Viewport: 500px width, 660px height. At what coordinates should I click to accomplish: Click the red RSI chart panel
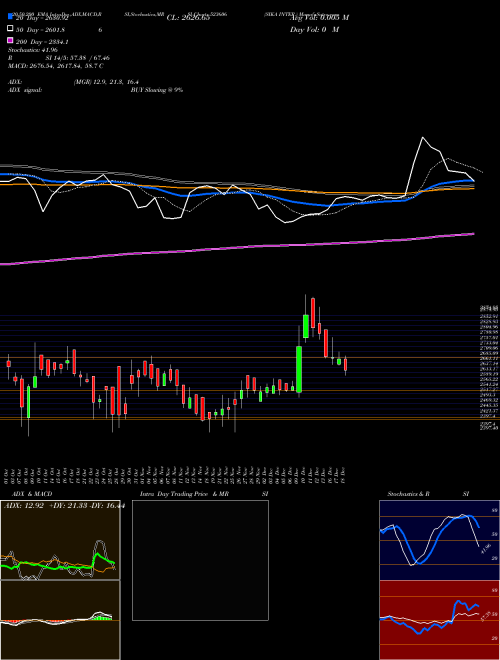[x=439, y=620]
